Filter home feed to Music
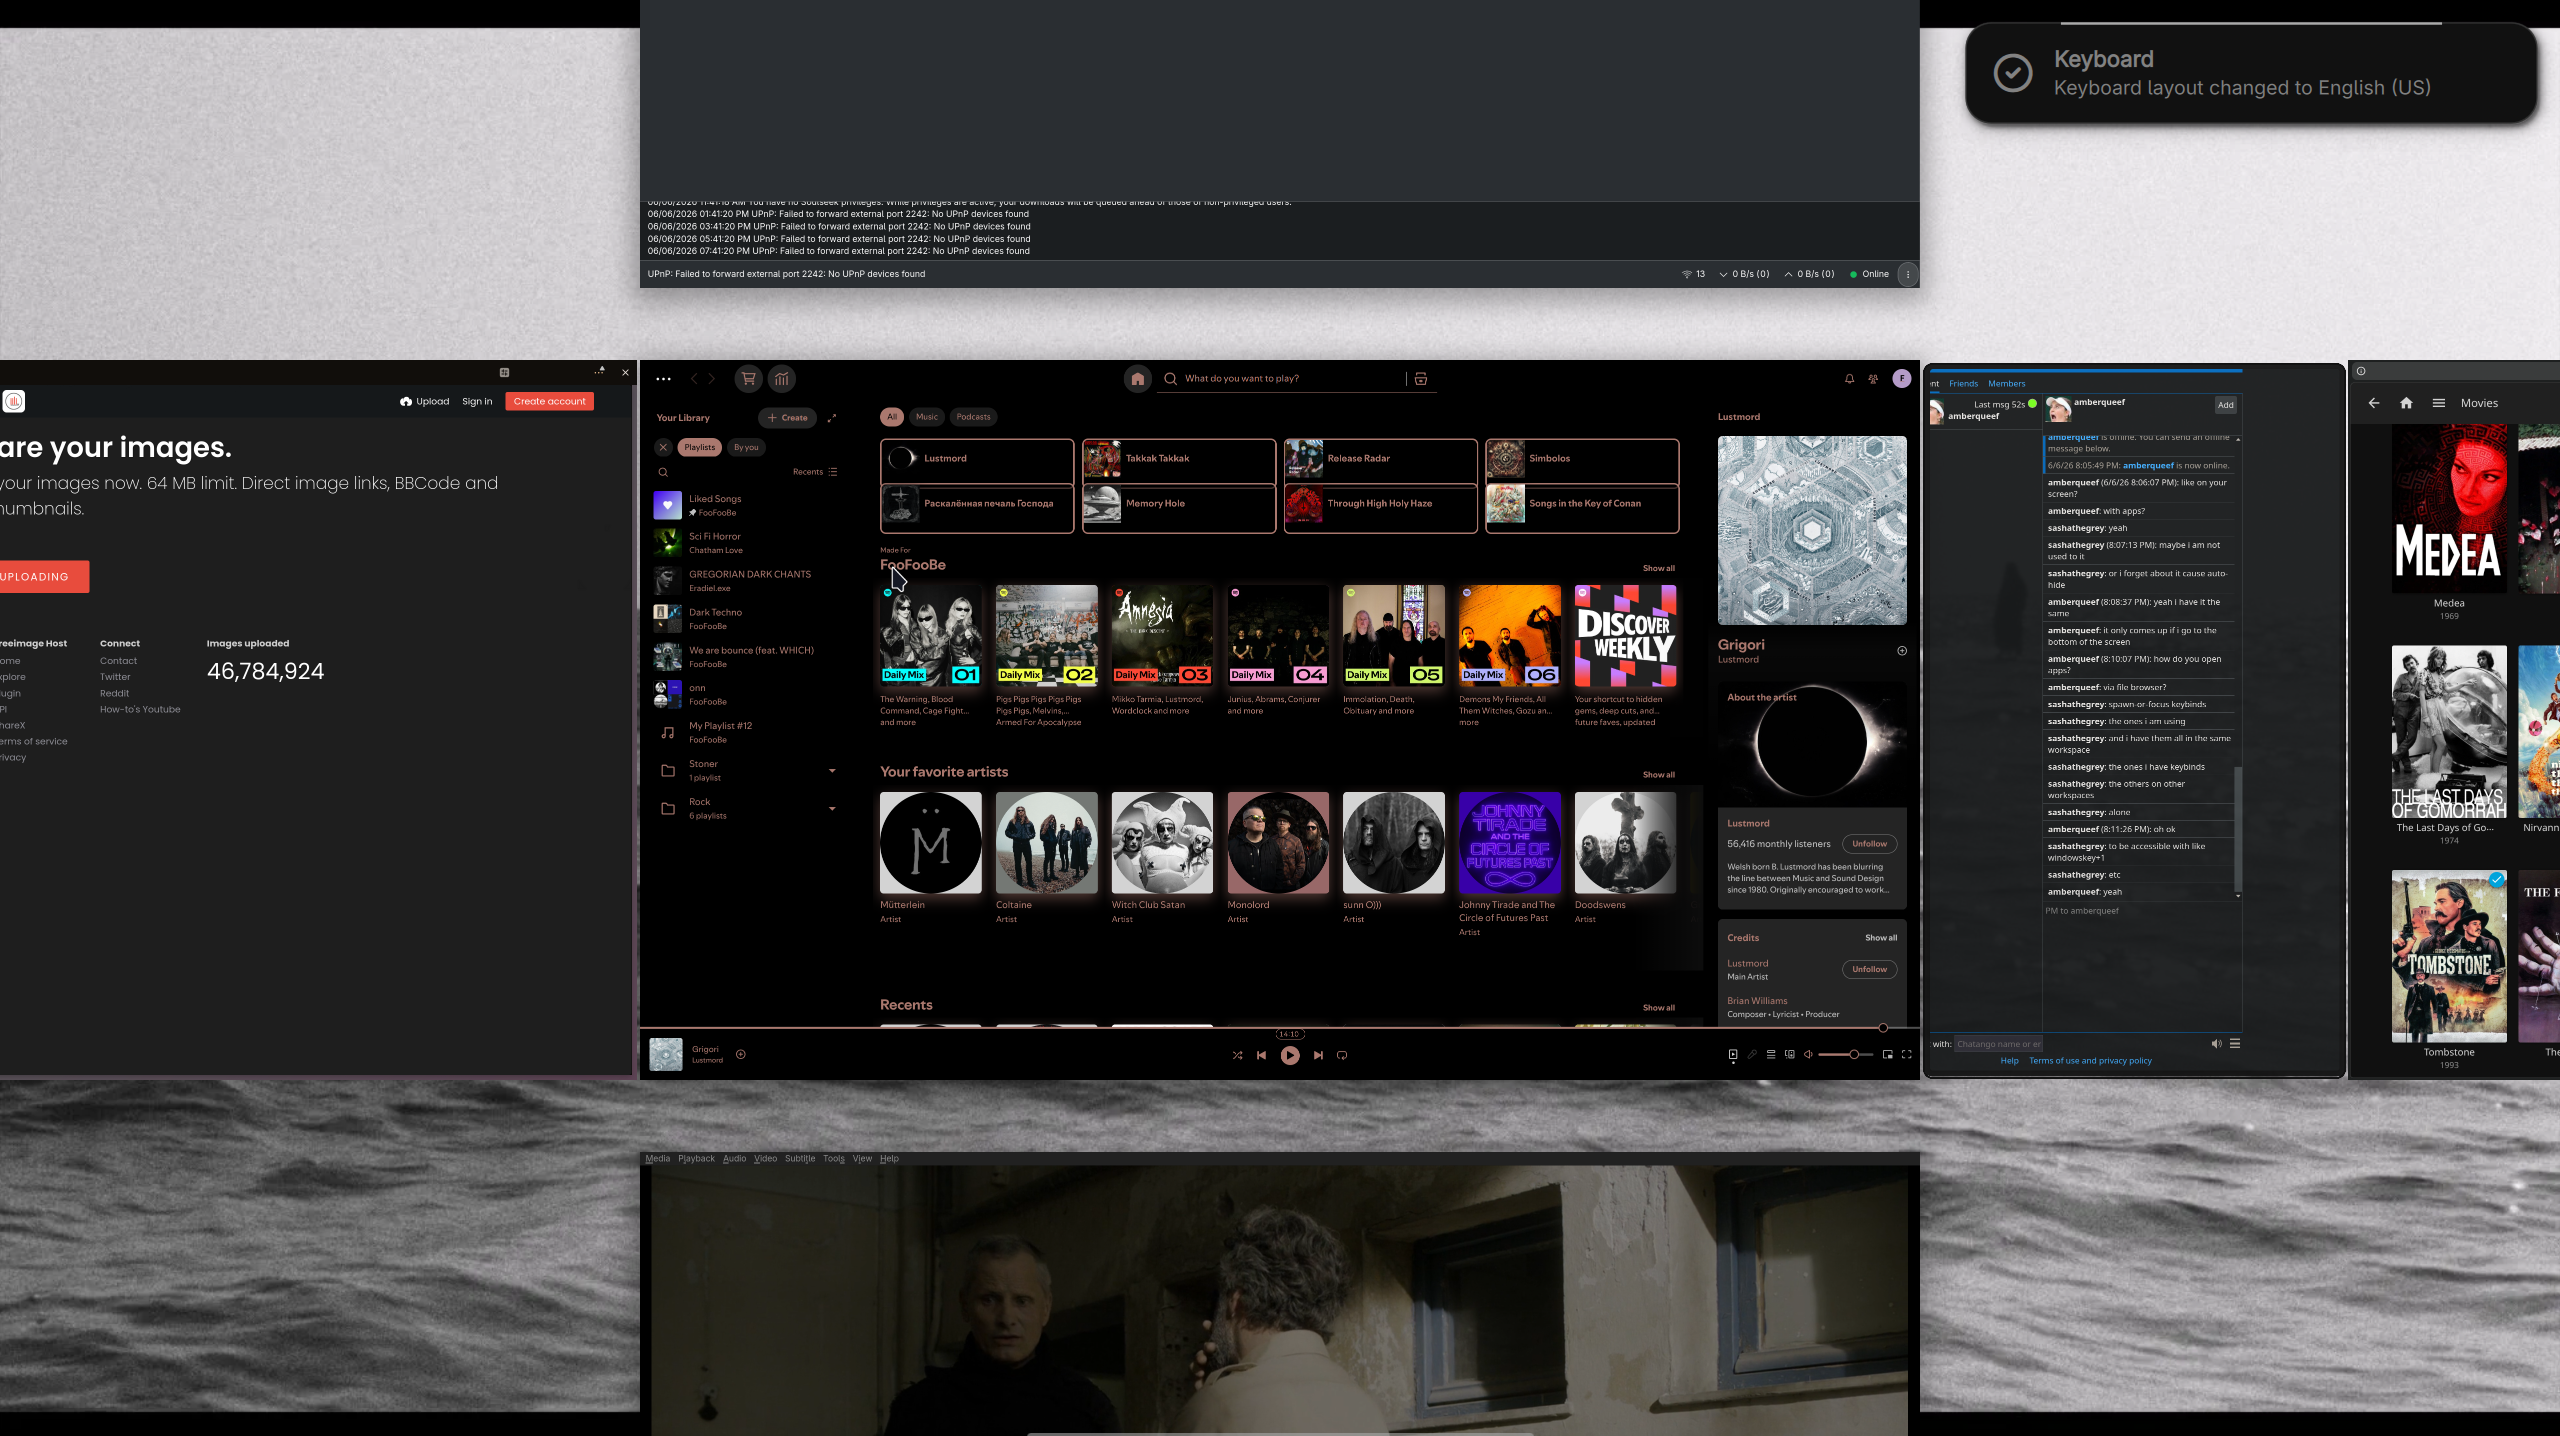 pyautogui.click(x=927, y=417)
